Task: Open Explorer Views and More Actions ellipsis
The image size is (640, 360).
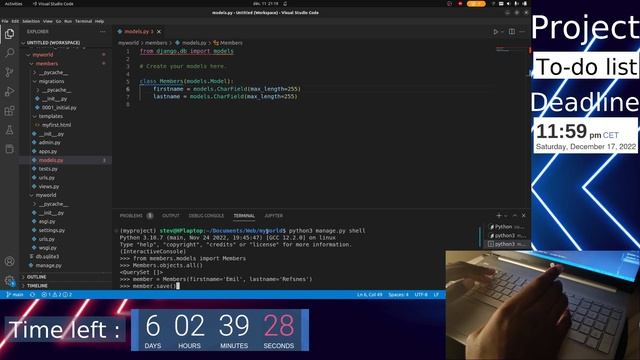Action: pos(102,31)
